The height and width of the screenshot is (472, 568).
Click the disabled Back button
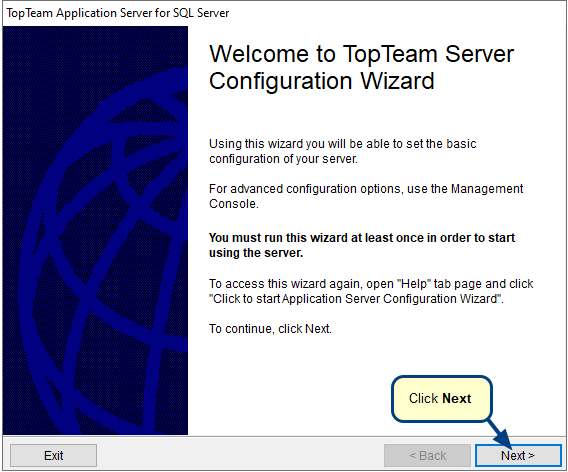point(427,455)
